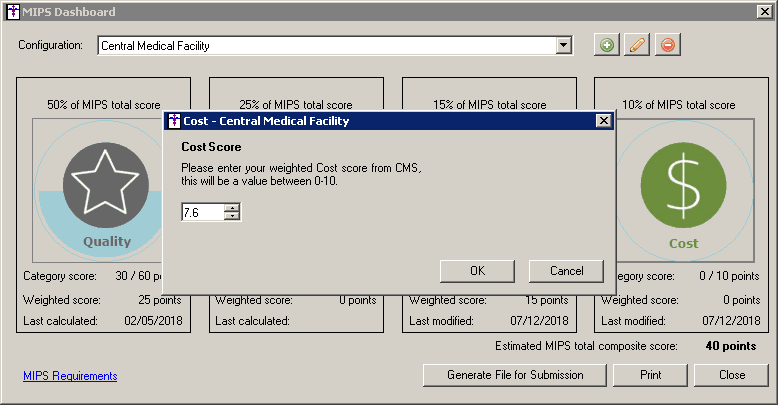The width and height of the screenshot is (778, 405).
Task: Click the red remove configuration icon
Action: 667,45
